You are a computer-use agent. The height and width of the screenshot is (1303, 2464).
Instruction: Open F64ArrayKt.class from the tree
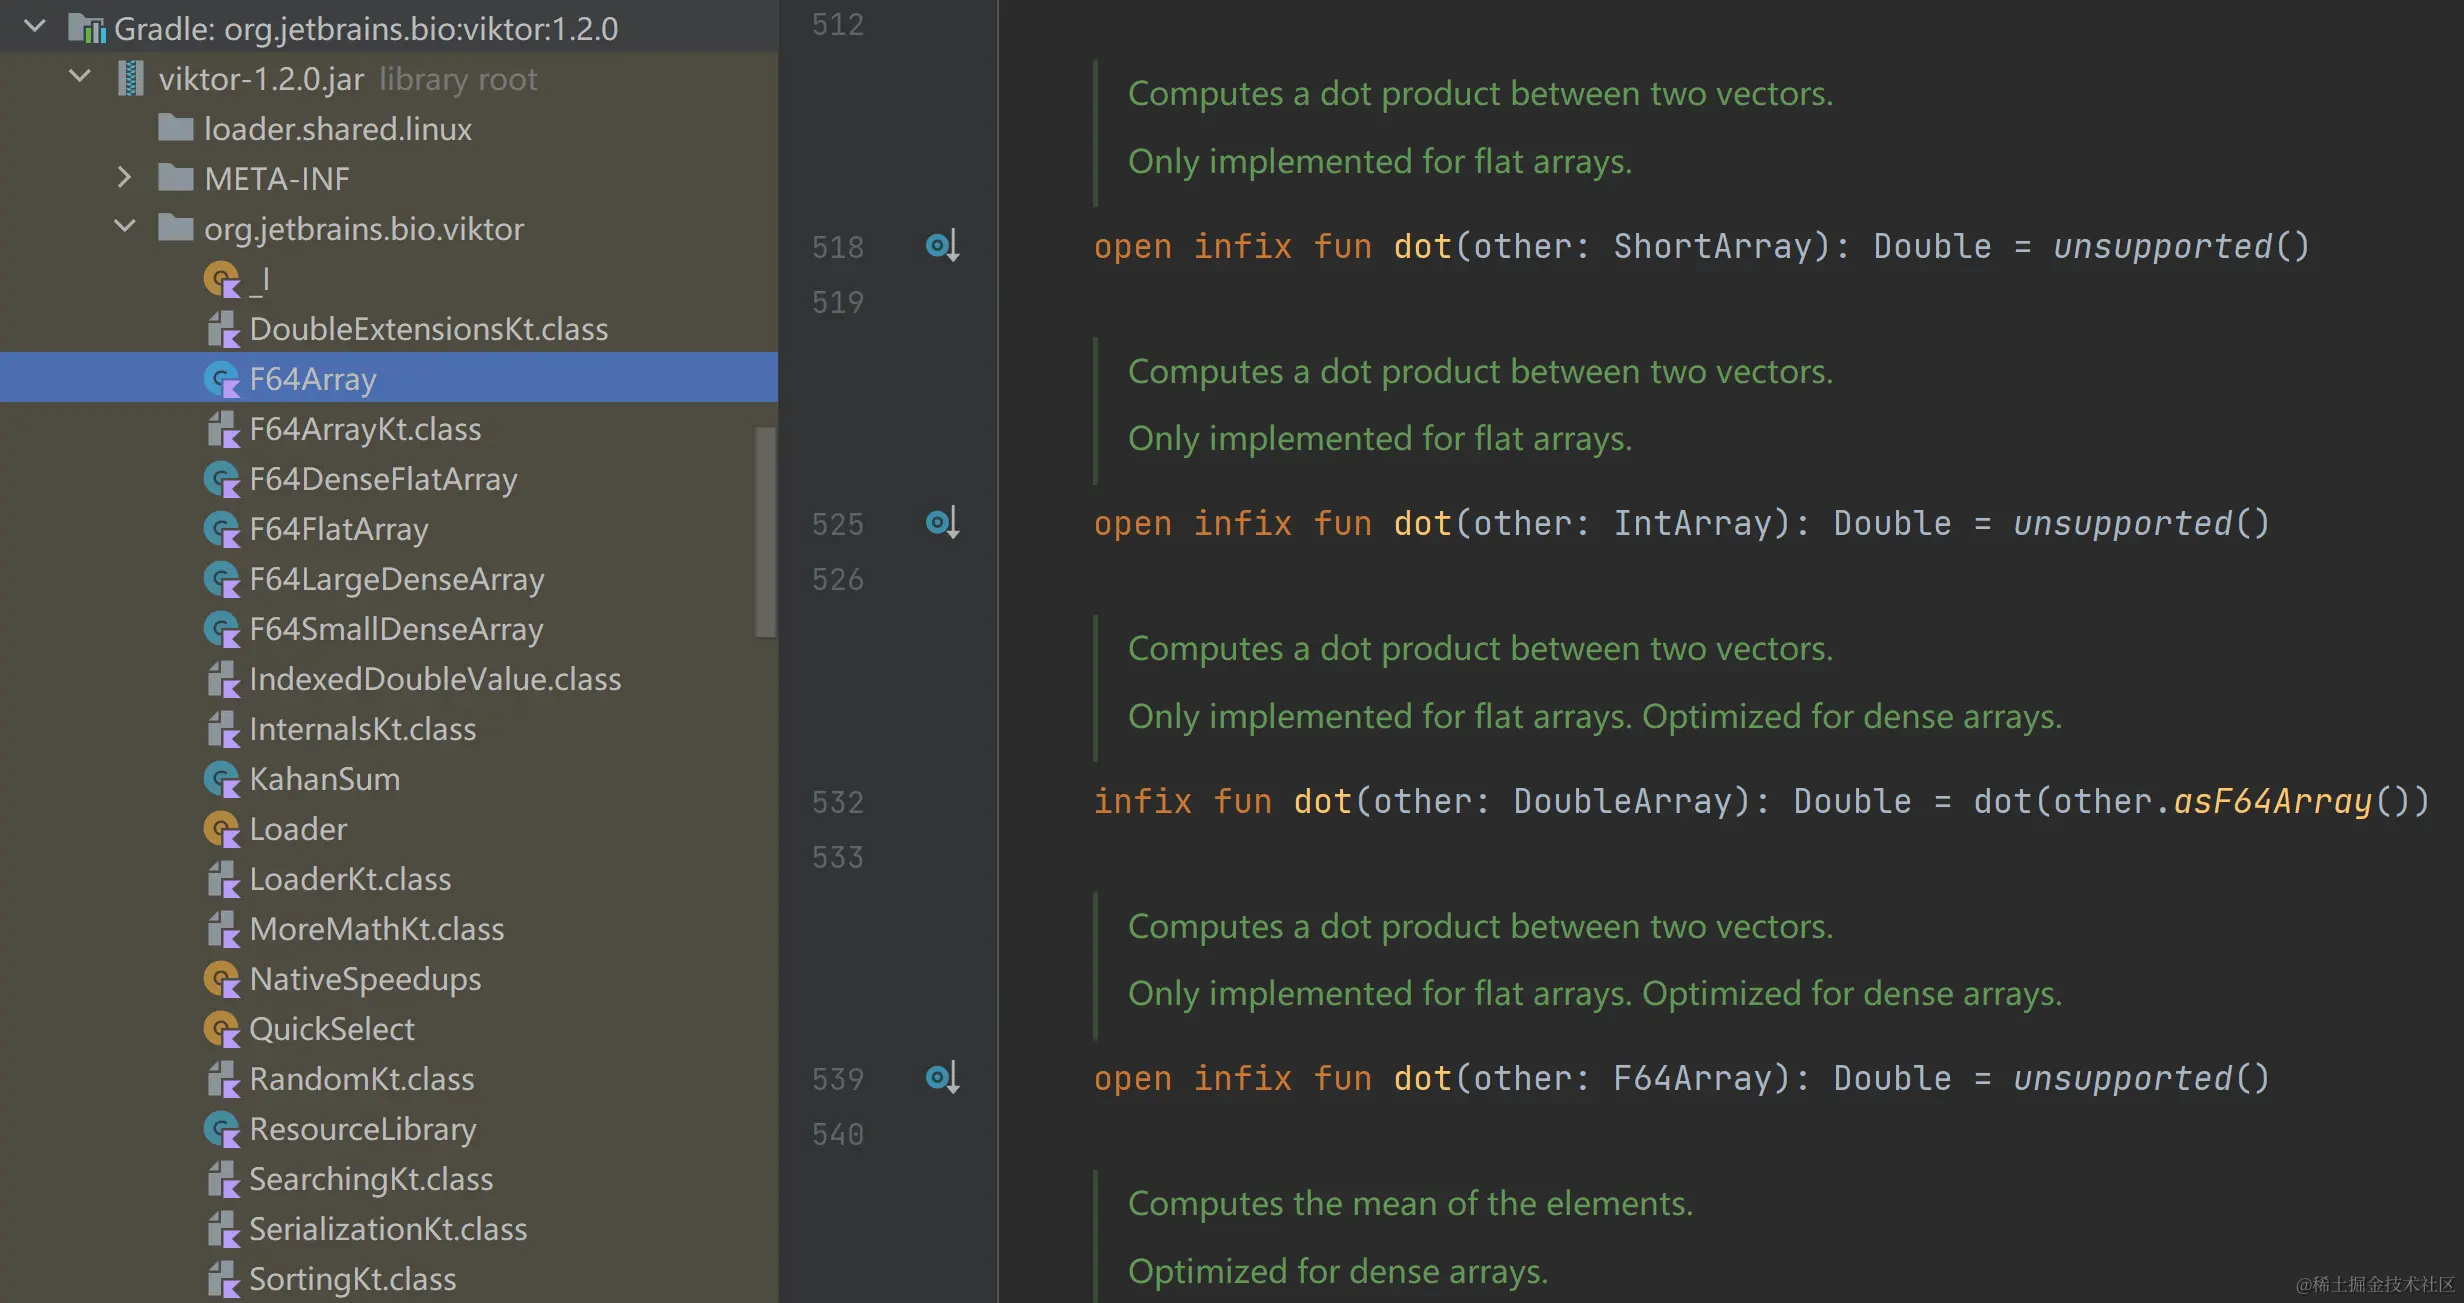pyautogui.click(x=365, y=429)
